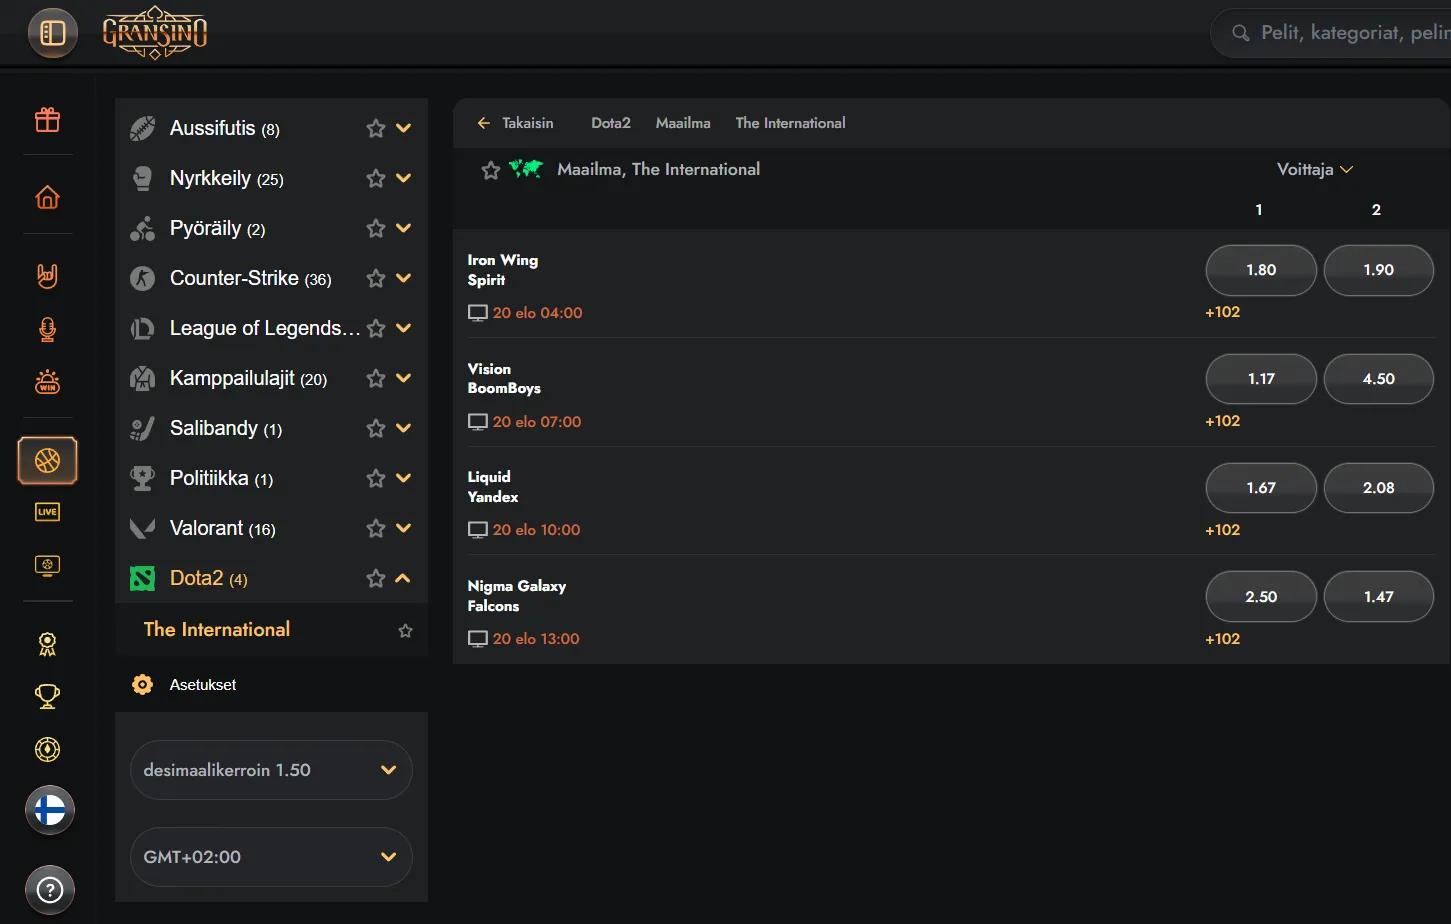Star the Maailma, The International header
Image resolution: width=1451 pixels, height=924 pixels.
point(491,170)
